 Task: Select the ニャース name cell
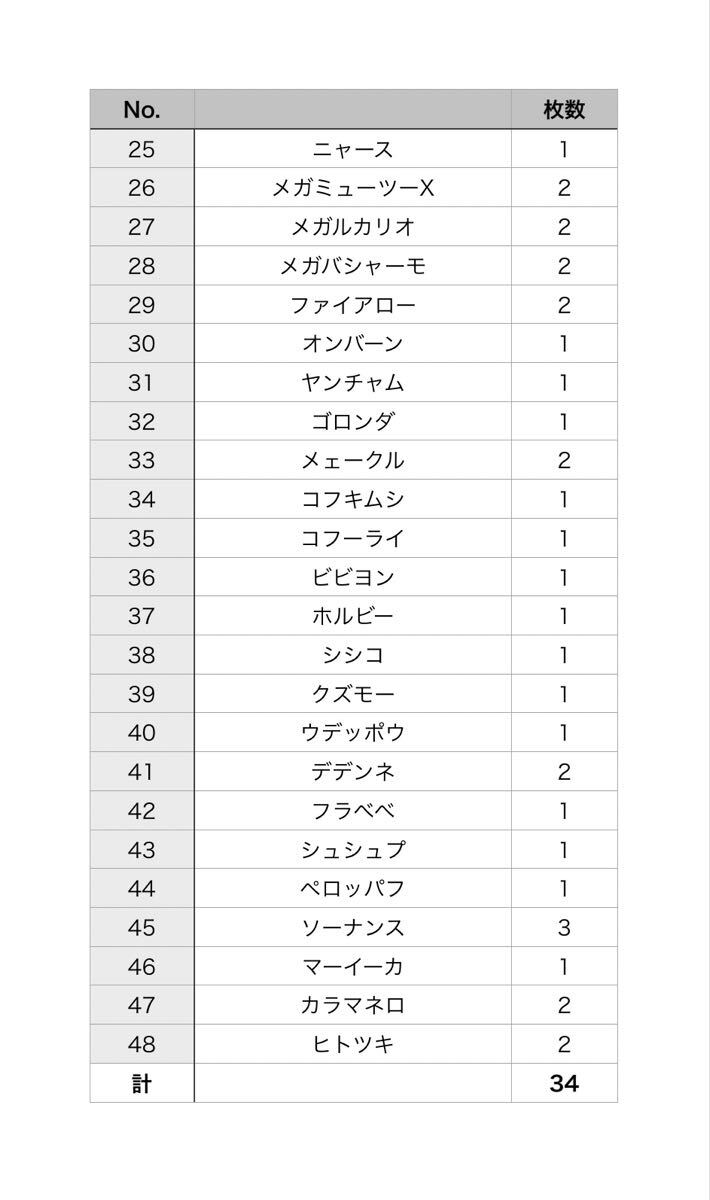tap(353, 149)
